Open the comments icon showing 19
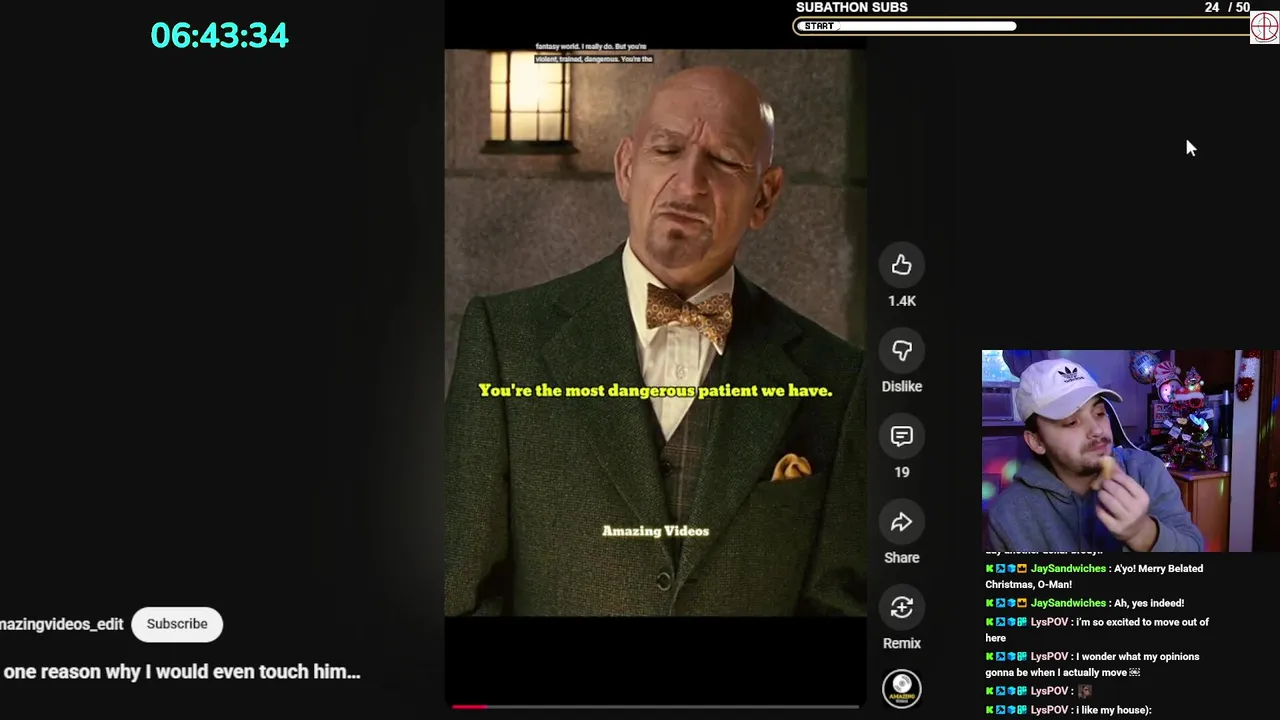 click(x=902, y=436)
